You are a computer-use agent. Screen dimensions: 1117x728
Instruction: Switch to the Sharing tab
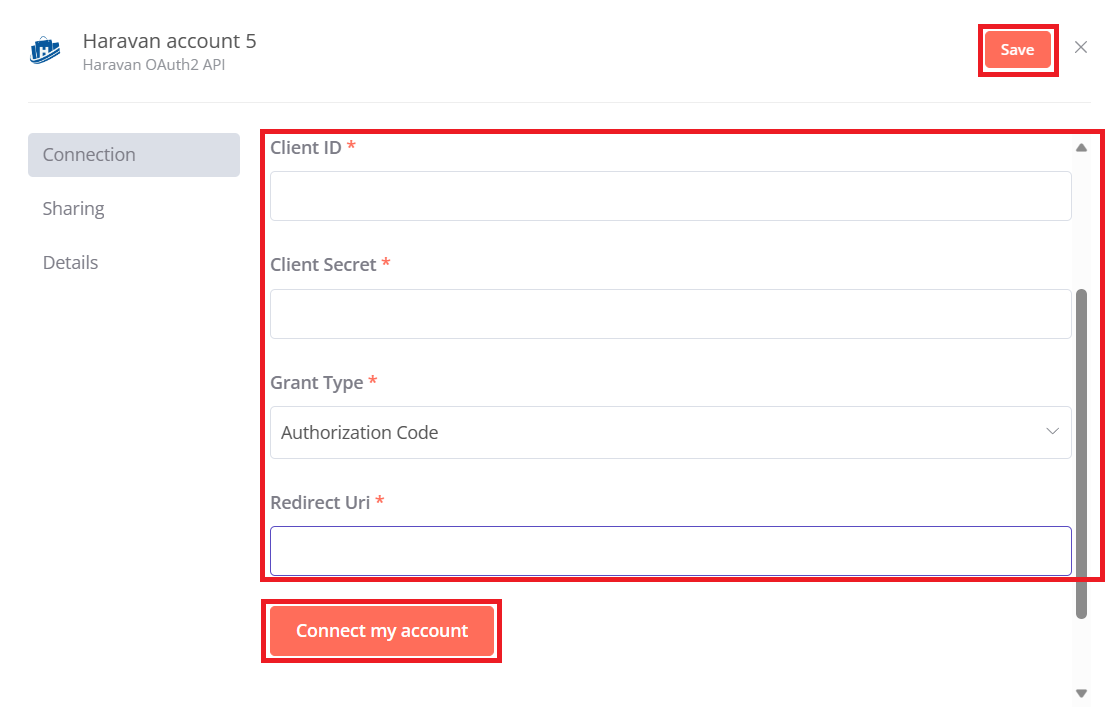[x=74, y=209]
